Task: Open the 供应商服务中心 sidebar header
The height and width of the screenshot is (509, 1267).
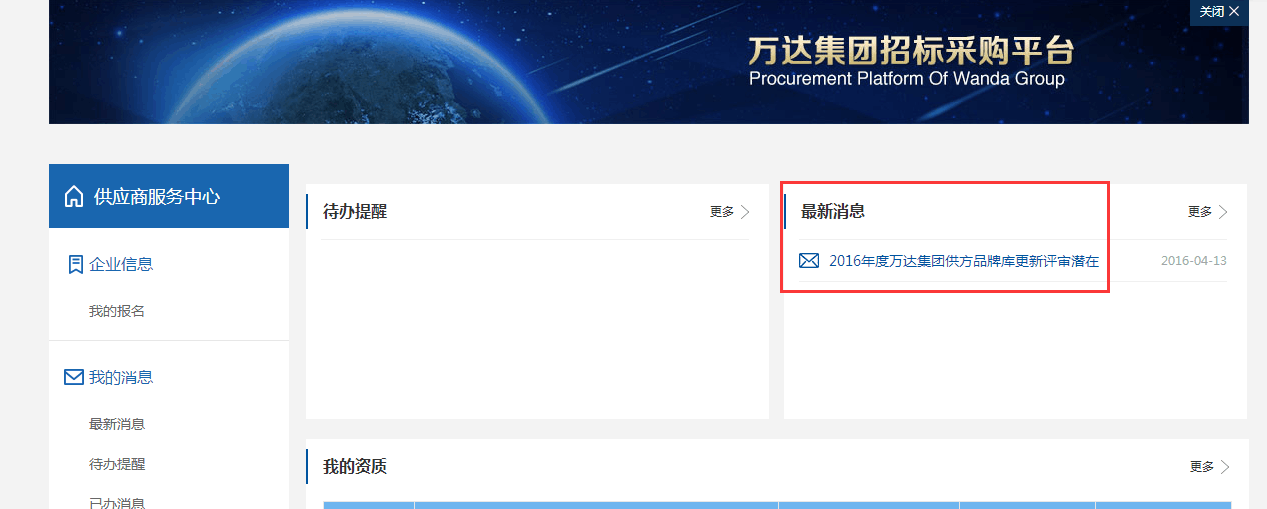Action: click(169, 196)
